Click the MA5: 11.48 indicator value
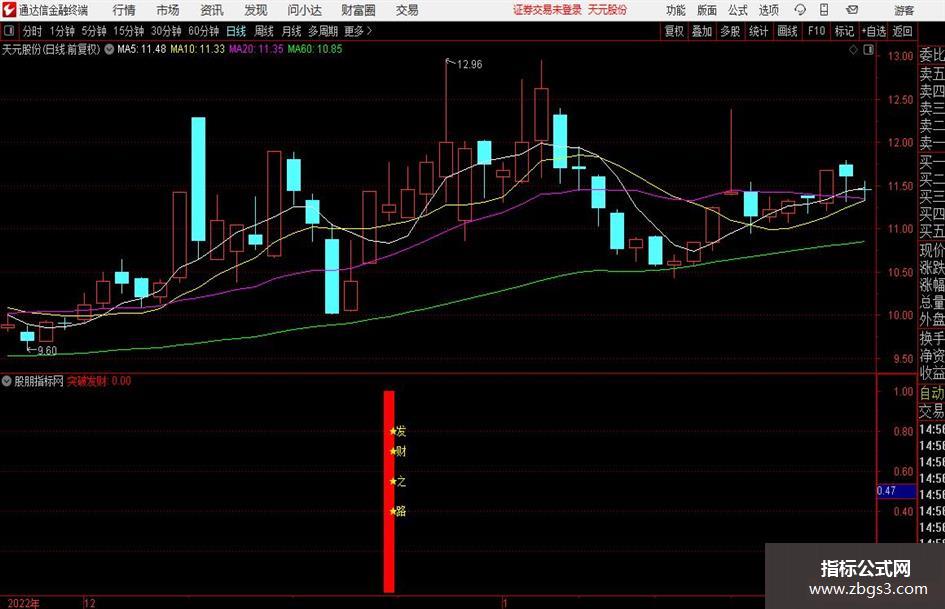This screenshot has height=609, width=945. [x=141, y=49]
